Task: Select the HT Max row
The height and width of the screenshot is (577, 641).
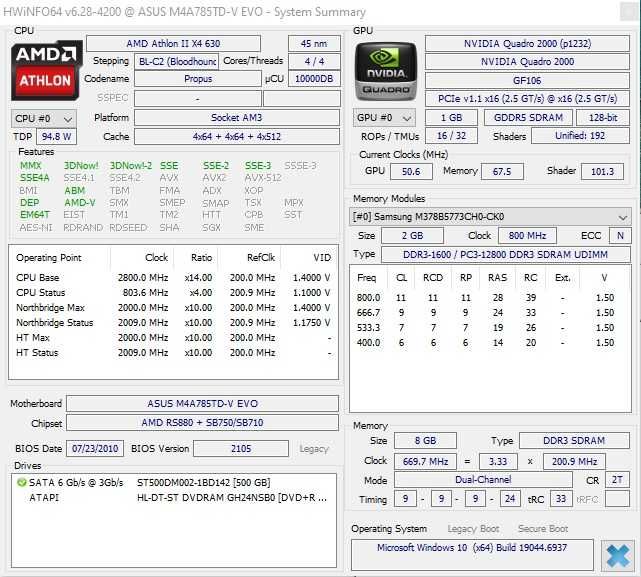Action: click(173, 338)
